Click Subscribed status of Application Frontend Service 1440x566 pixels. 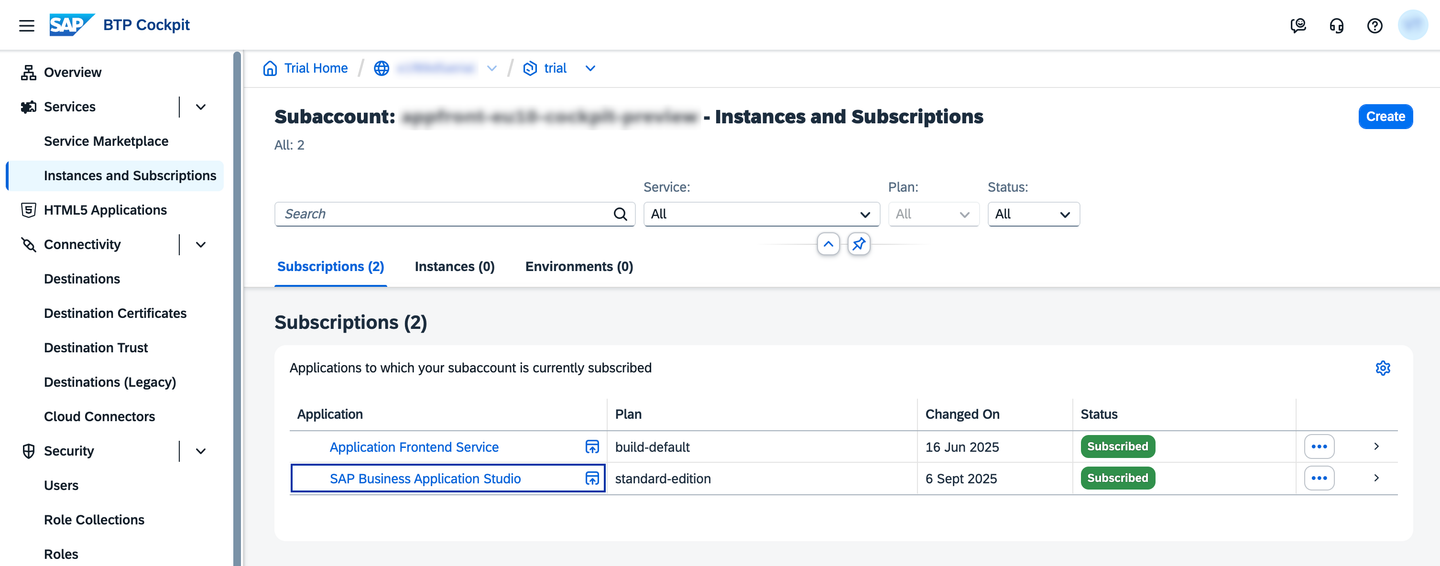tap(1118, 447)
